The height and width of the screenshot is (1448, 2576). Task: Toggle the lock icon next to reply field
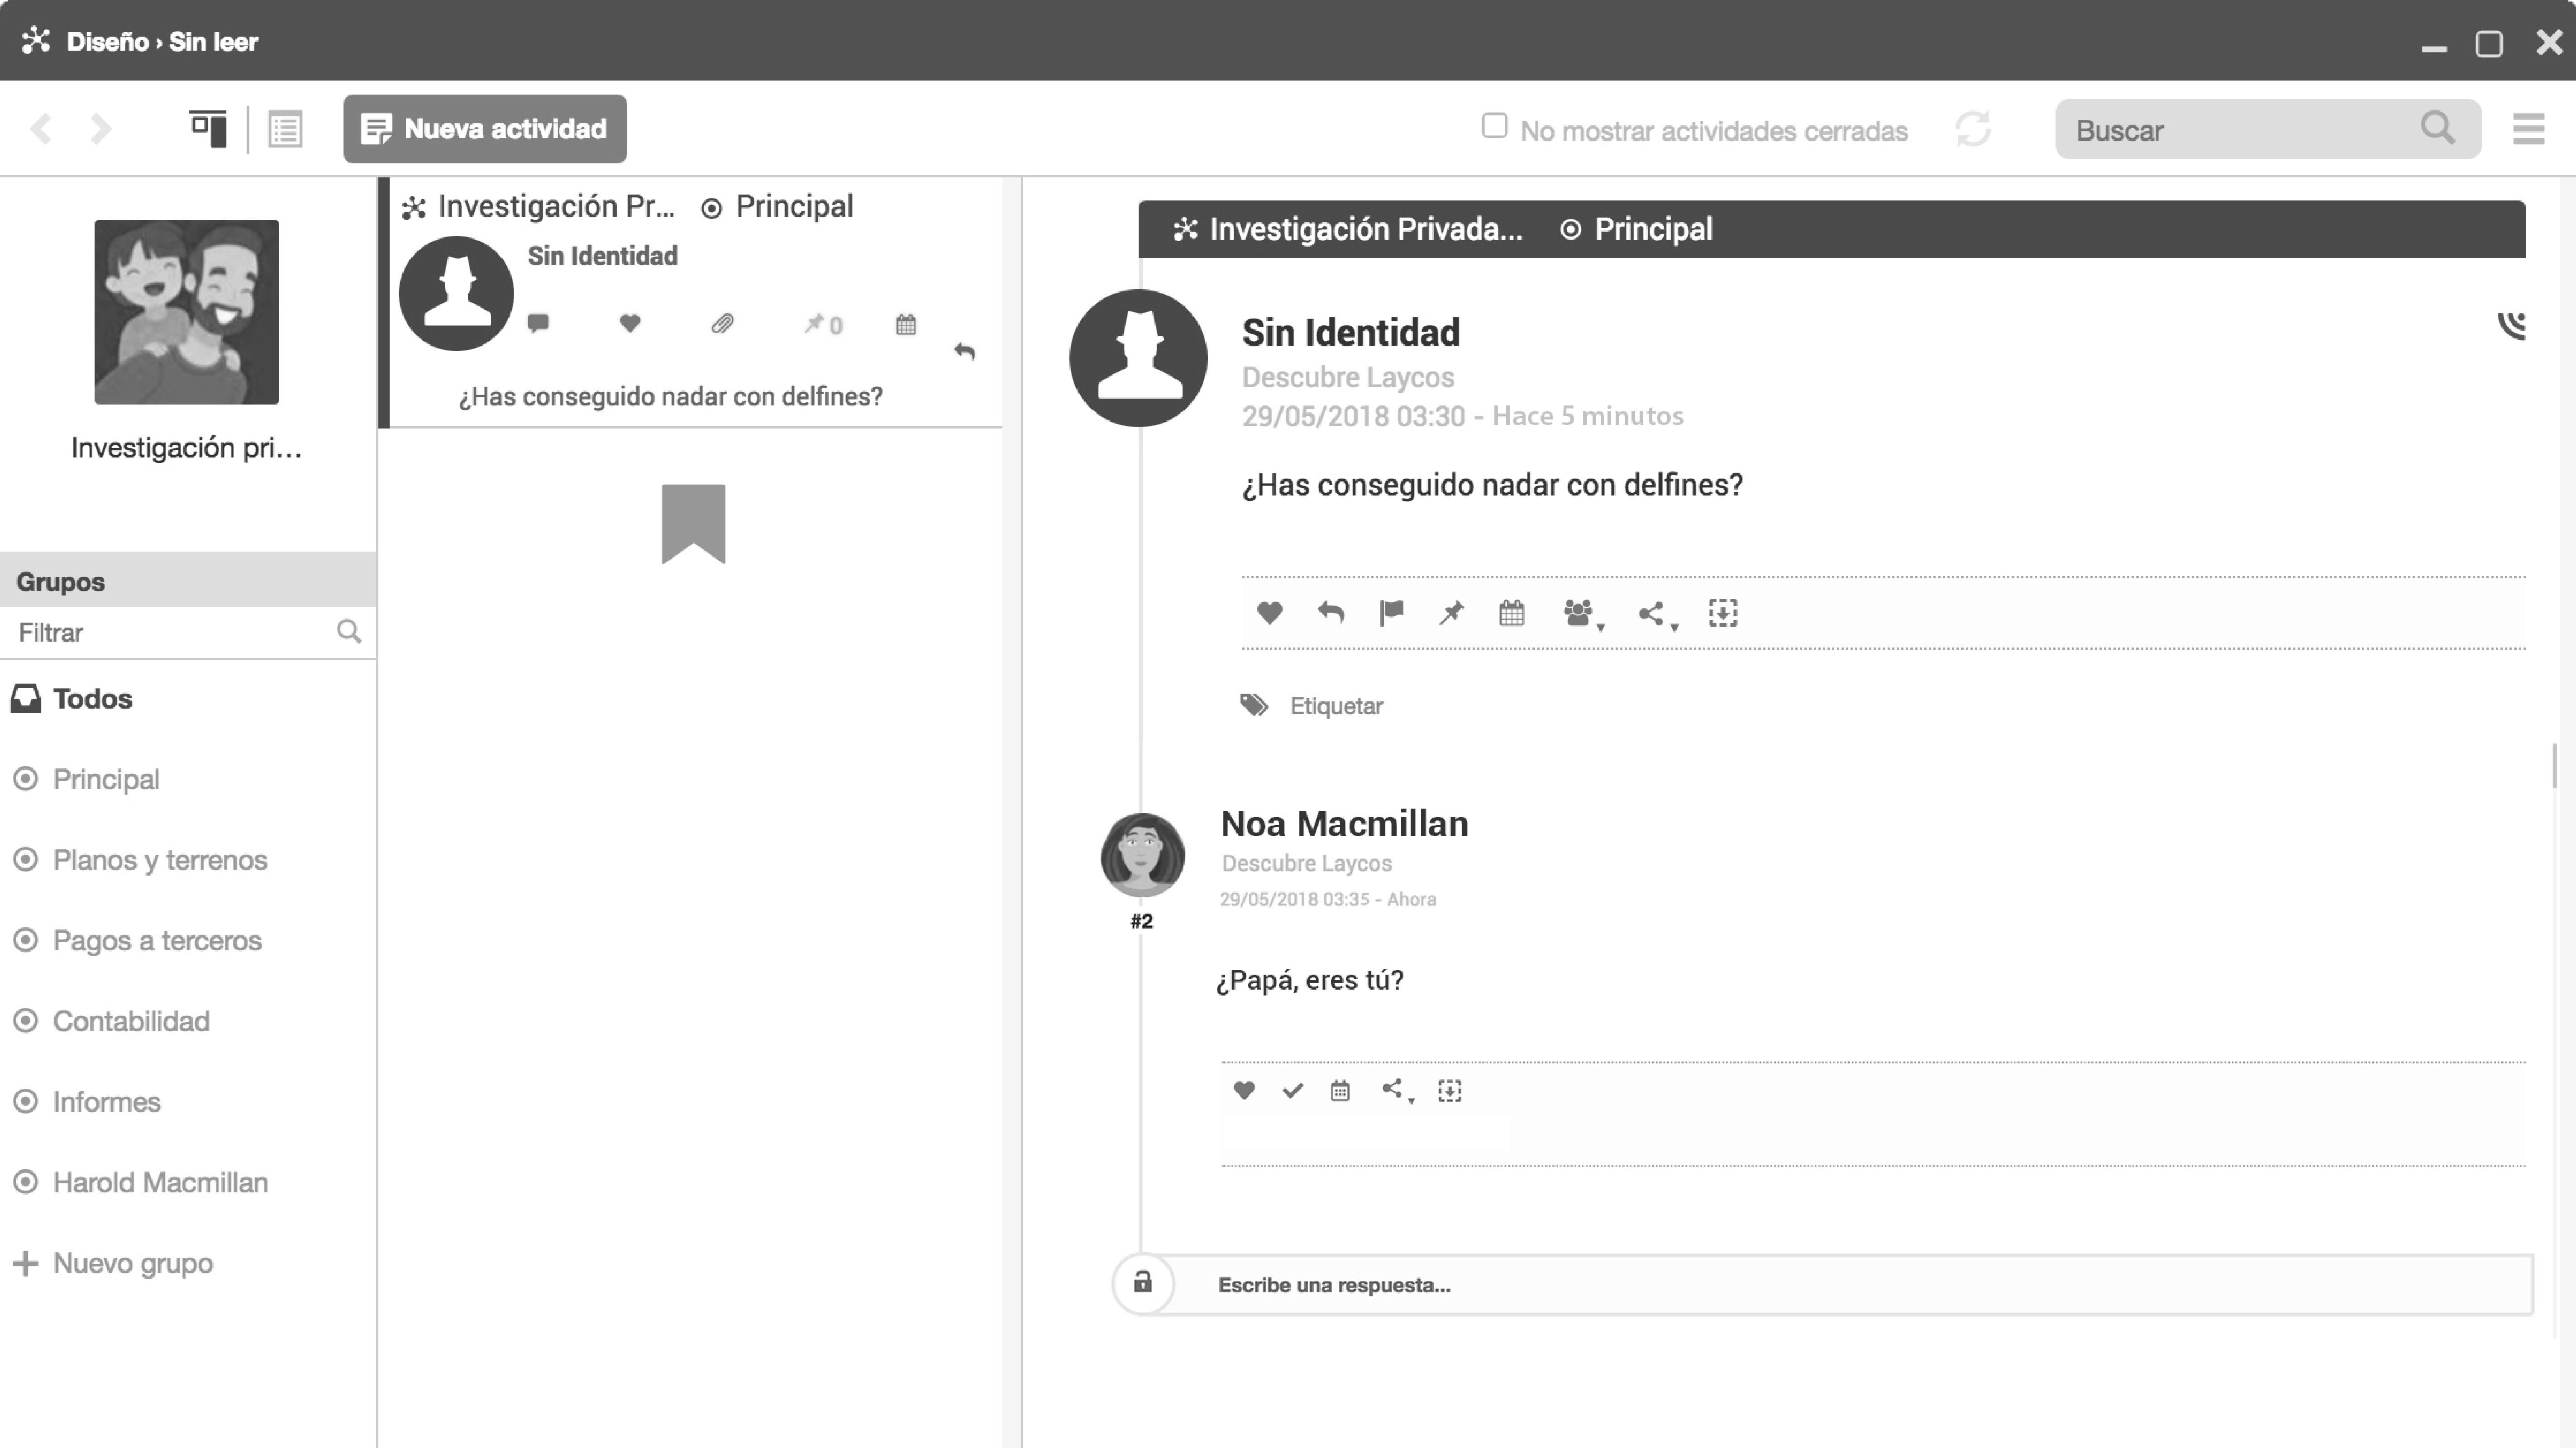[1143, 1282]
